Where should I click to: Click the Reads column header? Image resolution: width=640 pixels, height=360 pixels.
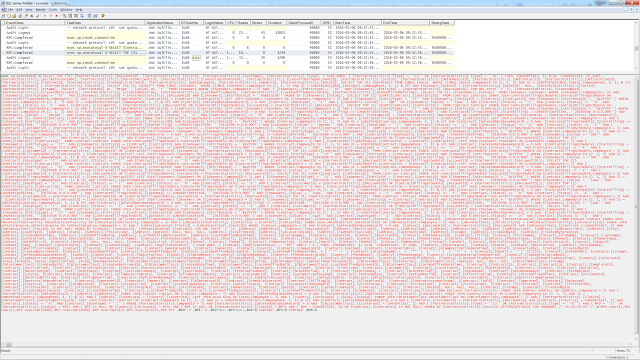tap(243, 23)
